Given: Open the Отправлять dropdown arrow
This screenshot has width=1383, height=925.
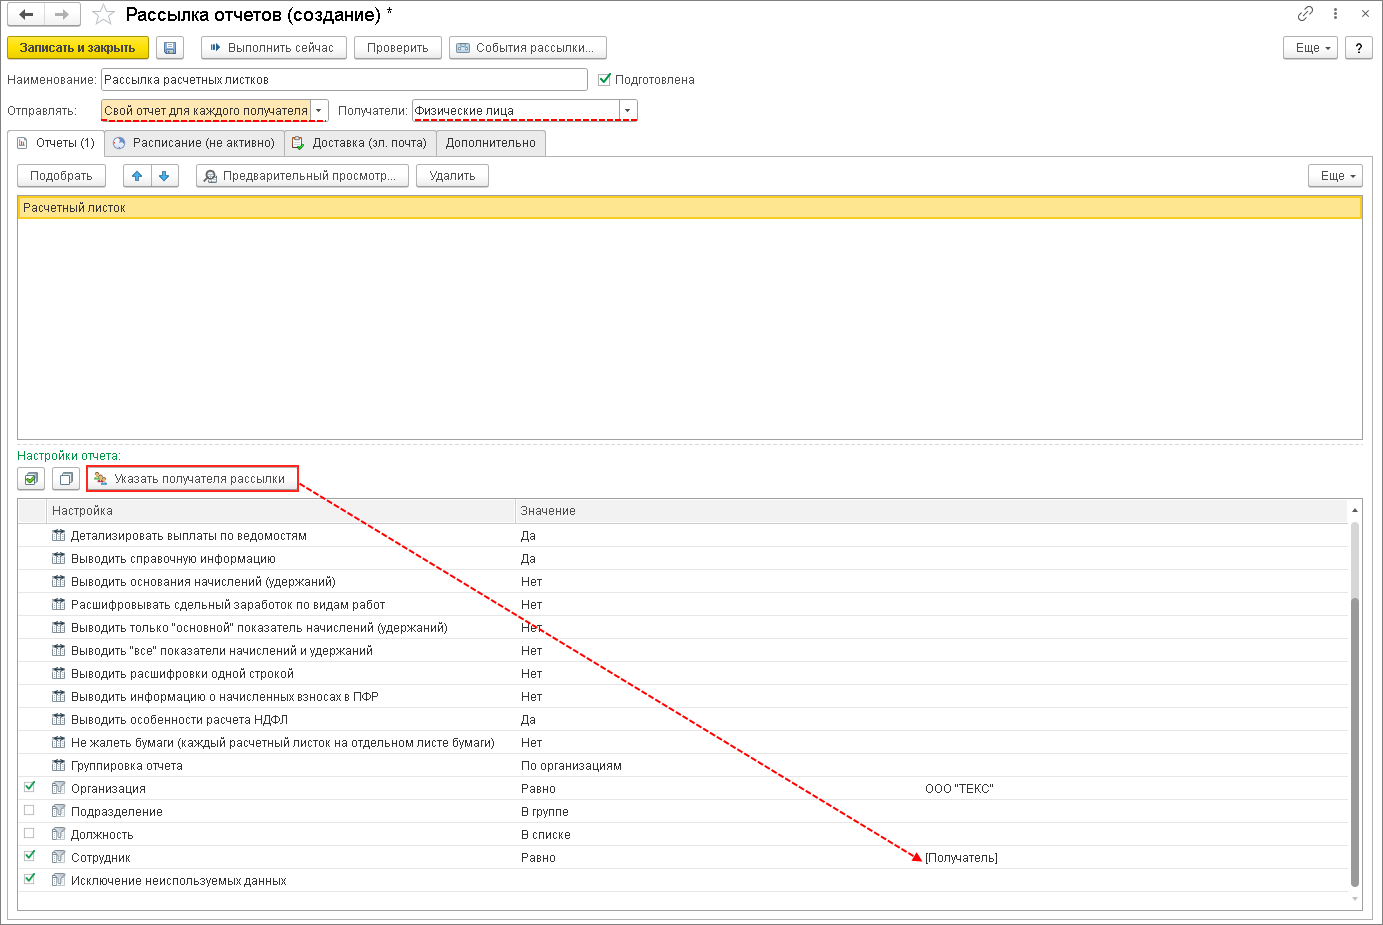Looking at the screenshot, I should pyautogui.click(x=319, y=111).
